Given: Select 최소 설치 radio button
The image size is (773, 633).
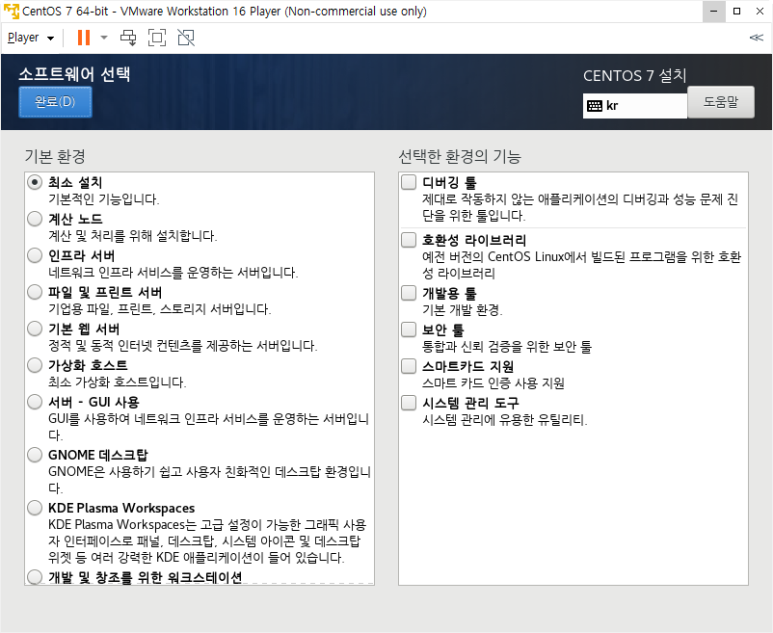Looking at the screenshot, I should click(x=35, y=182).
